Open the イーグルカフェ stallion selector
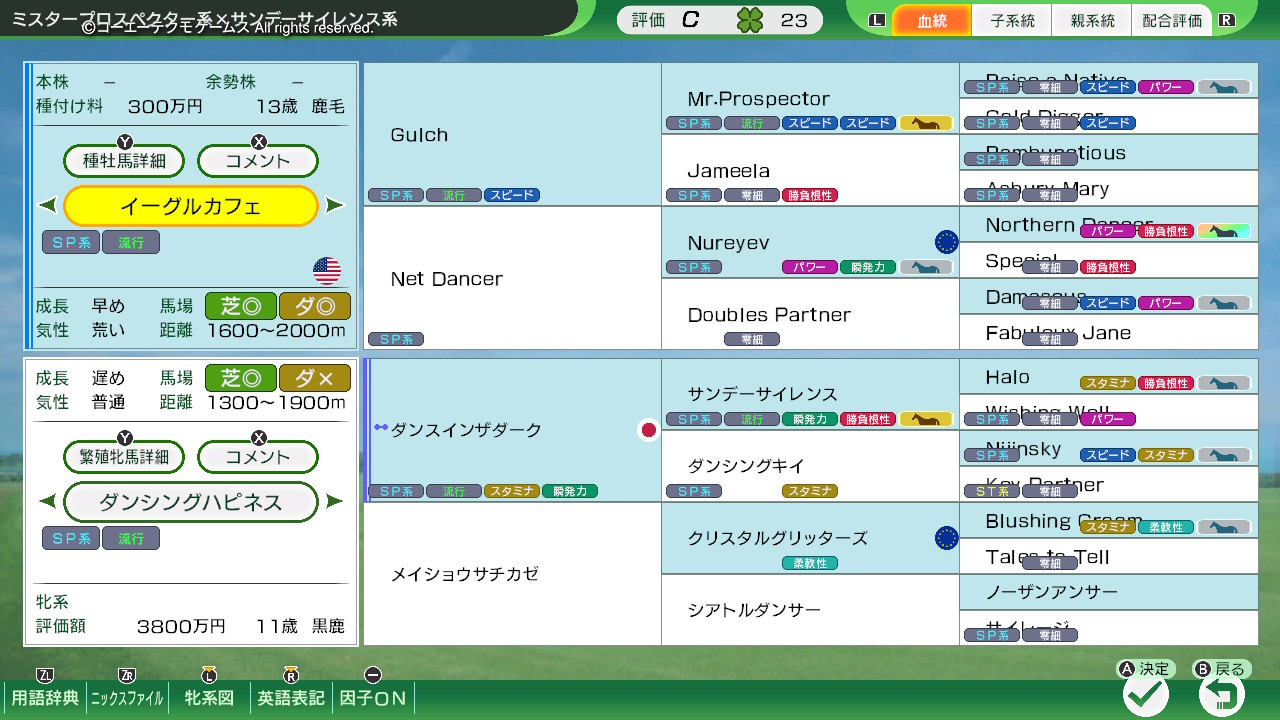The height and width of the screenshot is (720, 1280). pos(191,206)
